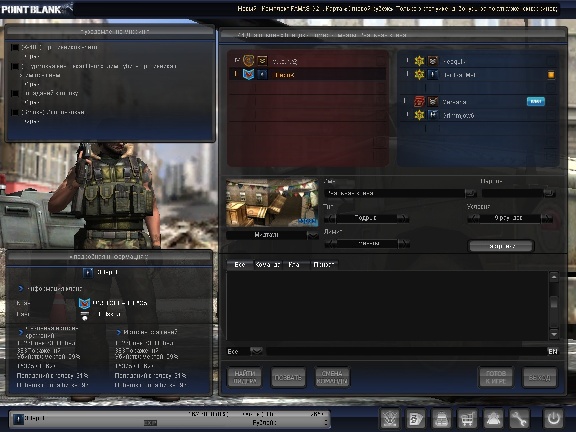
Task: Click small blue button on blue team row
Action: 536,101
